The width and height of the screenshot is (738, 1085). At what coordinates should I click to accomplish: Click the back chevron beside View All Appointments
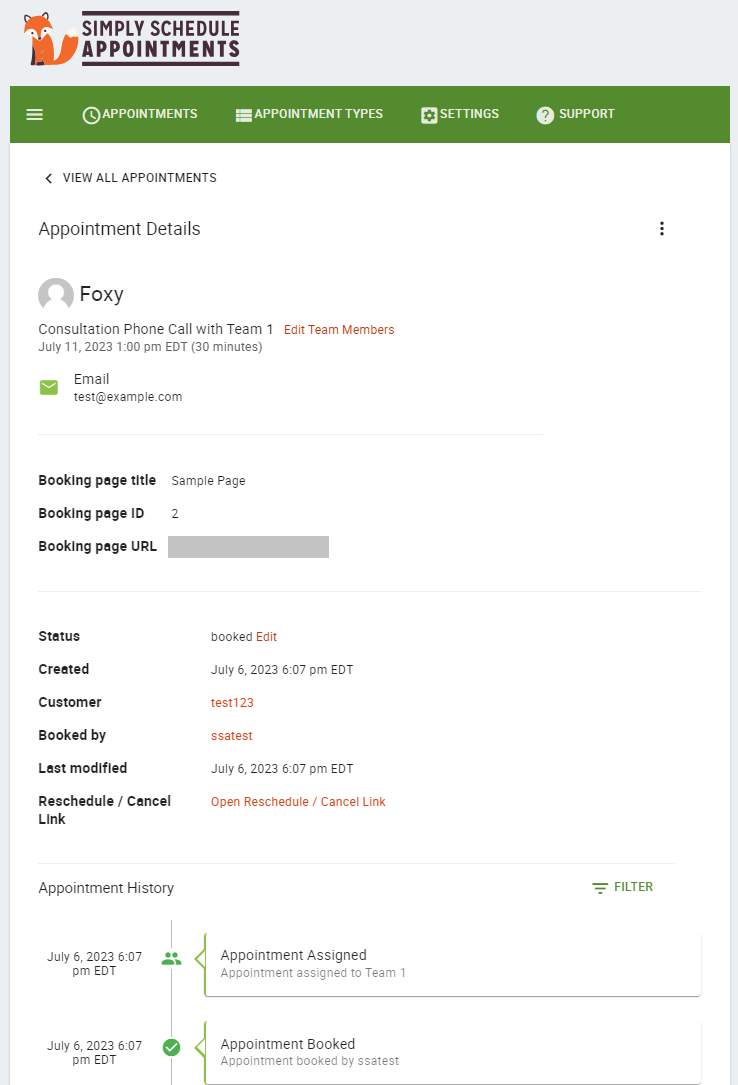(x=48, y=178)
